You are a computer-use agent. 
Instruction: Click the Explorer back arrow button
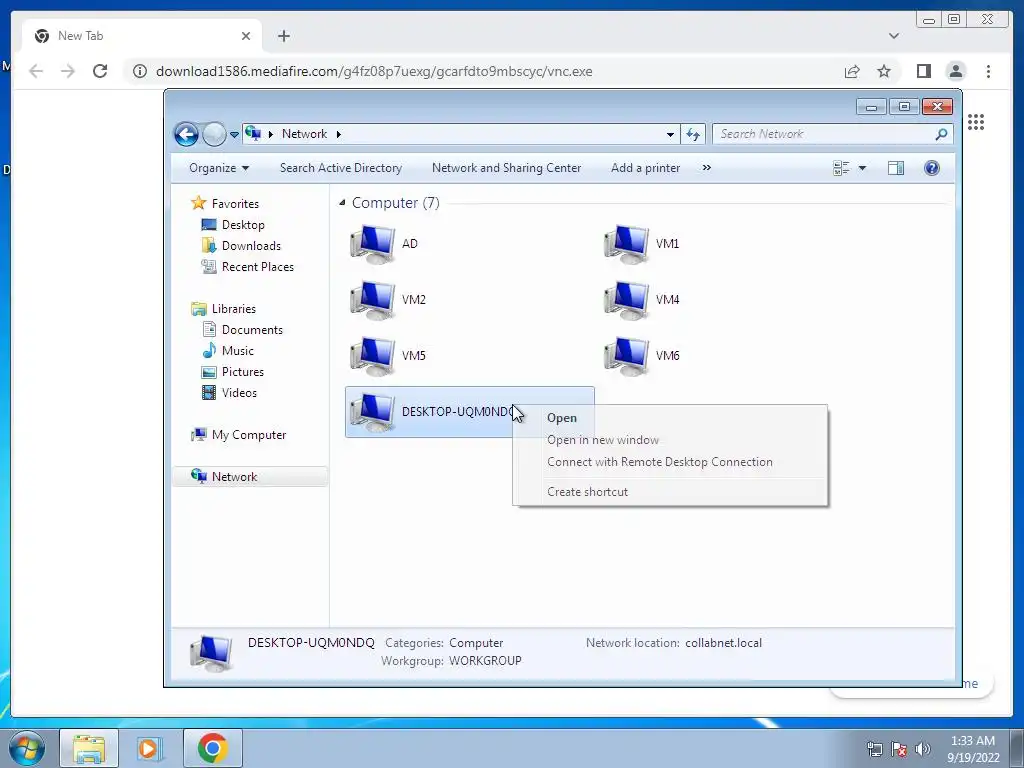point(186,135)
